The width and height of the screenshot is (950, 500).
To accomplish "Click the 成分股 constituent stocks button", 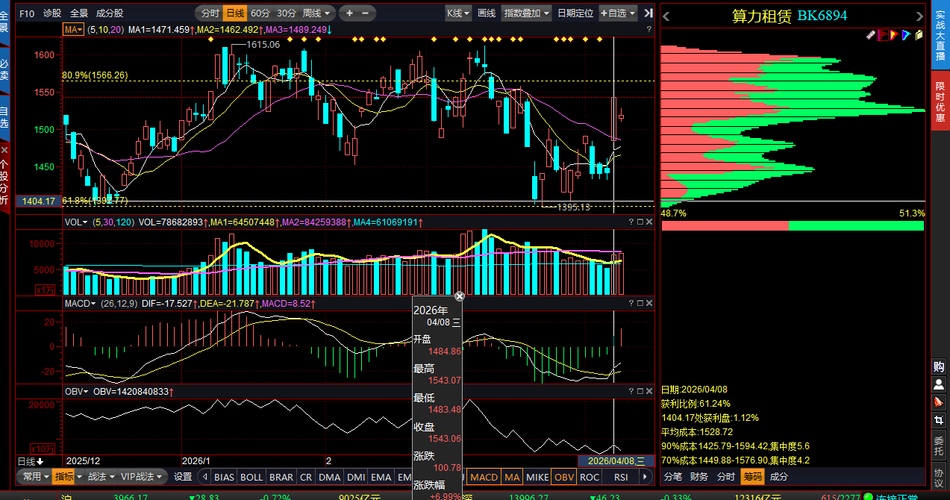I will (x=110, y=13).
